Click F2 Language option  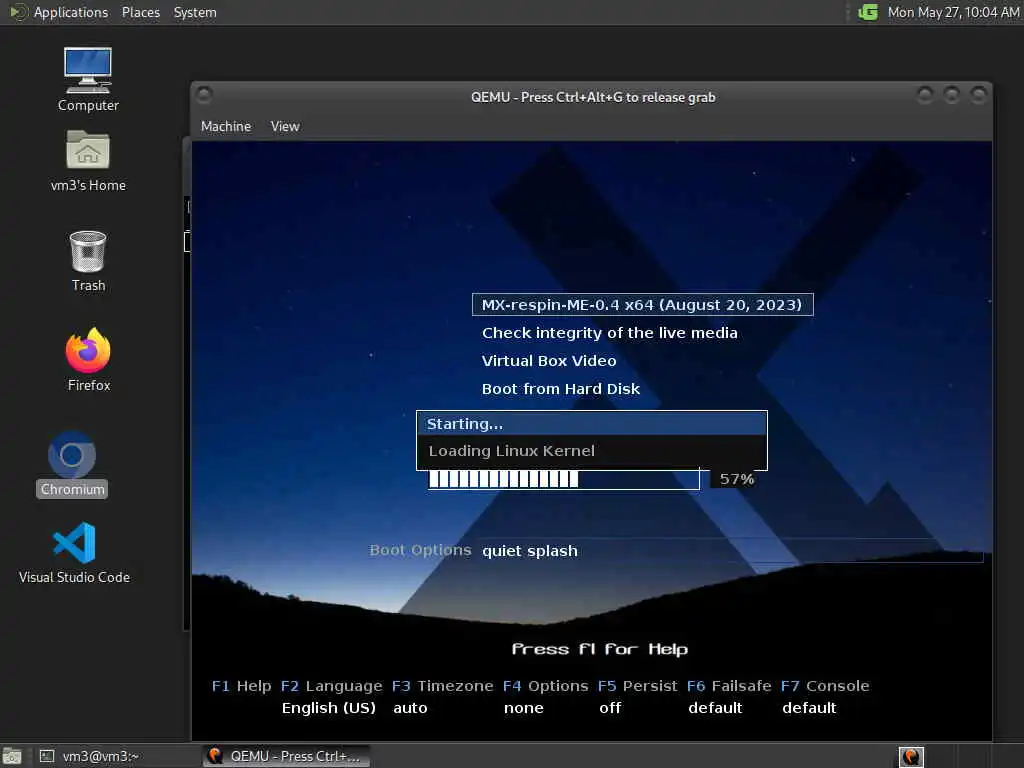(331, 686)
